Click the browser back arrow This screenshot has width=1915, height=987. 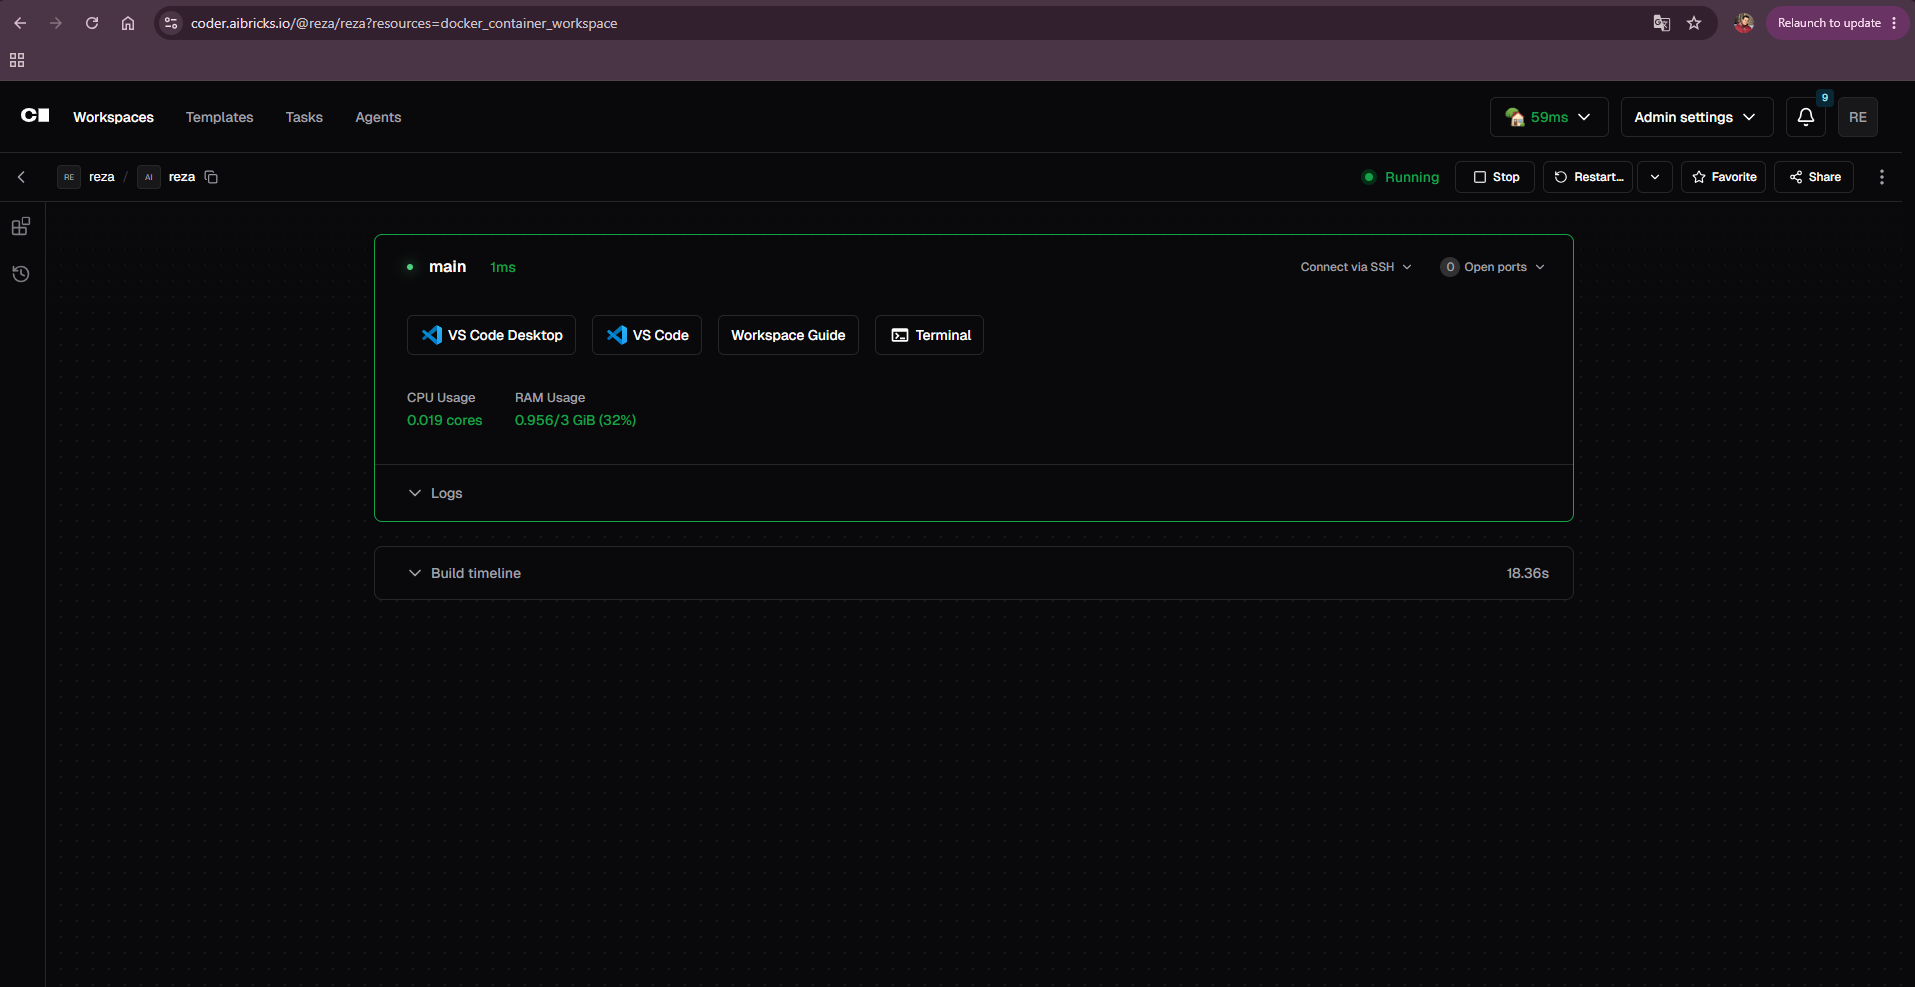[x=20, y=23]
